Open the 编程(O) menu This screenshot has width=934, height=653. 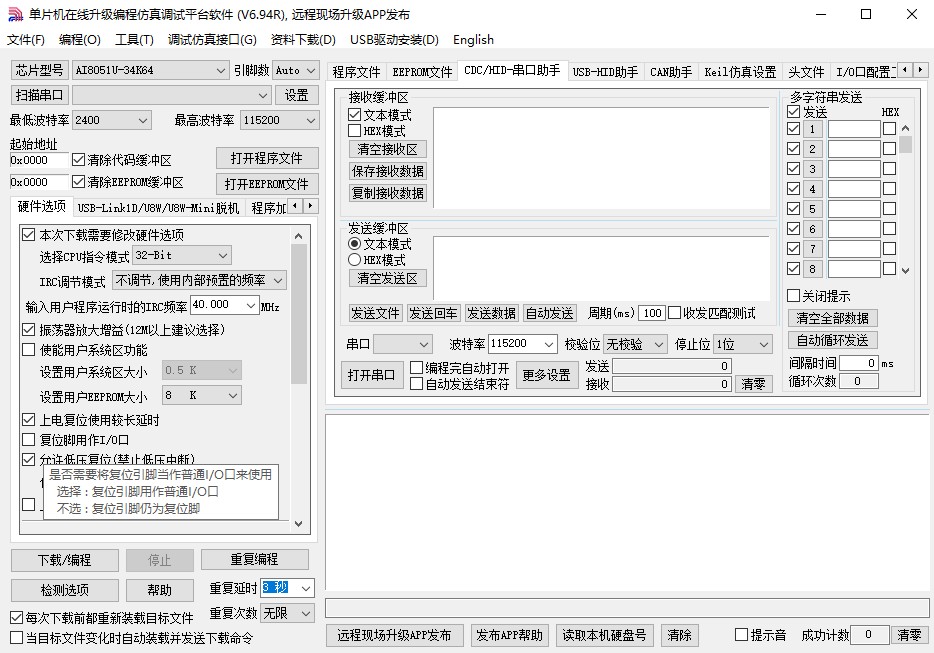(80, 40)
